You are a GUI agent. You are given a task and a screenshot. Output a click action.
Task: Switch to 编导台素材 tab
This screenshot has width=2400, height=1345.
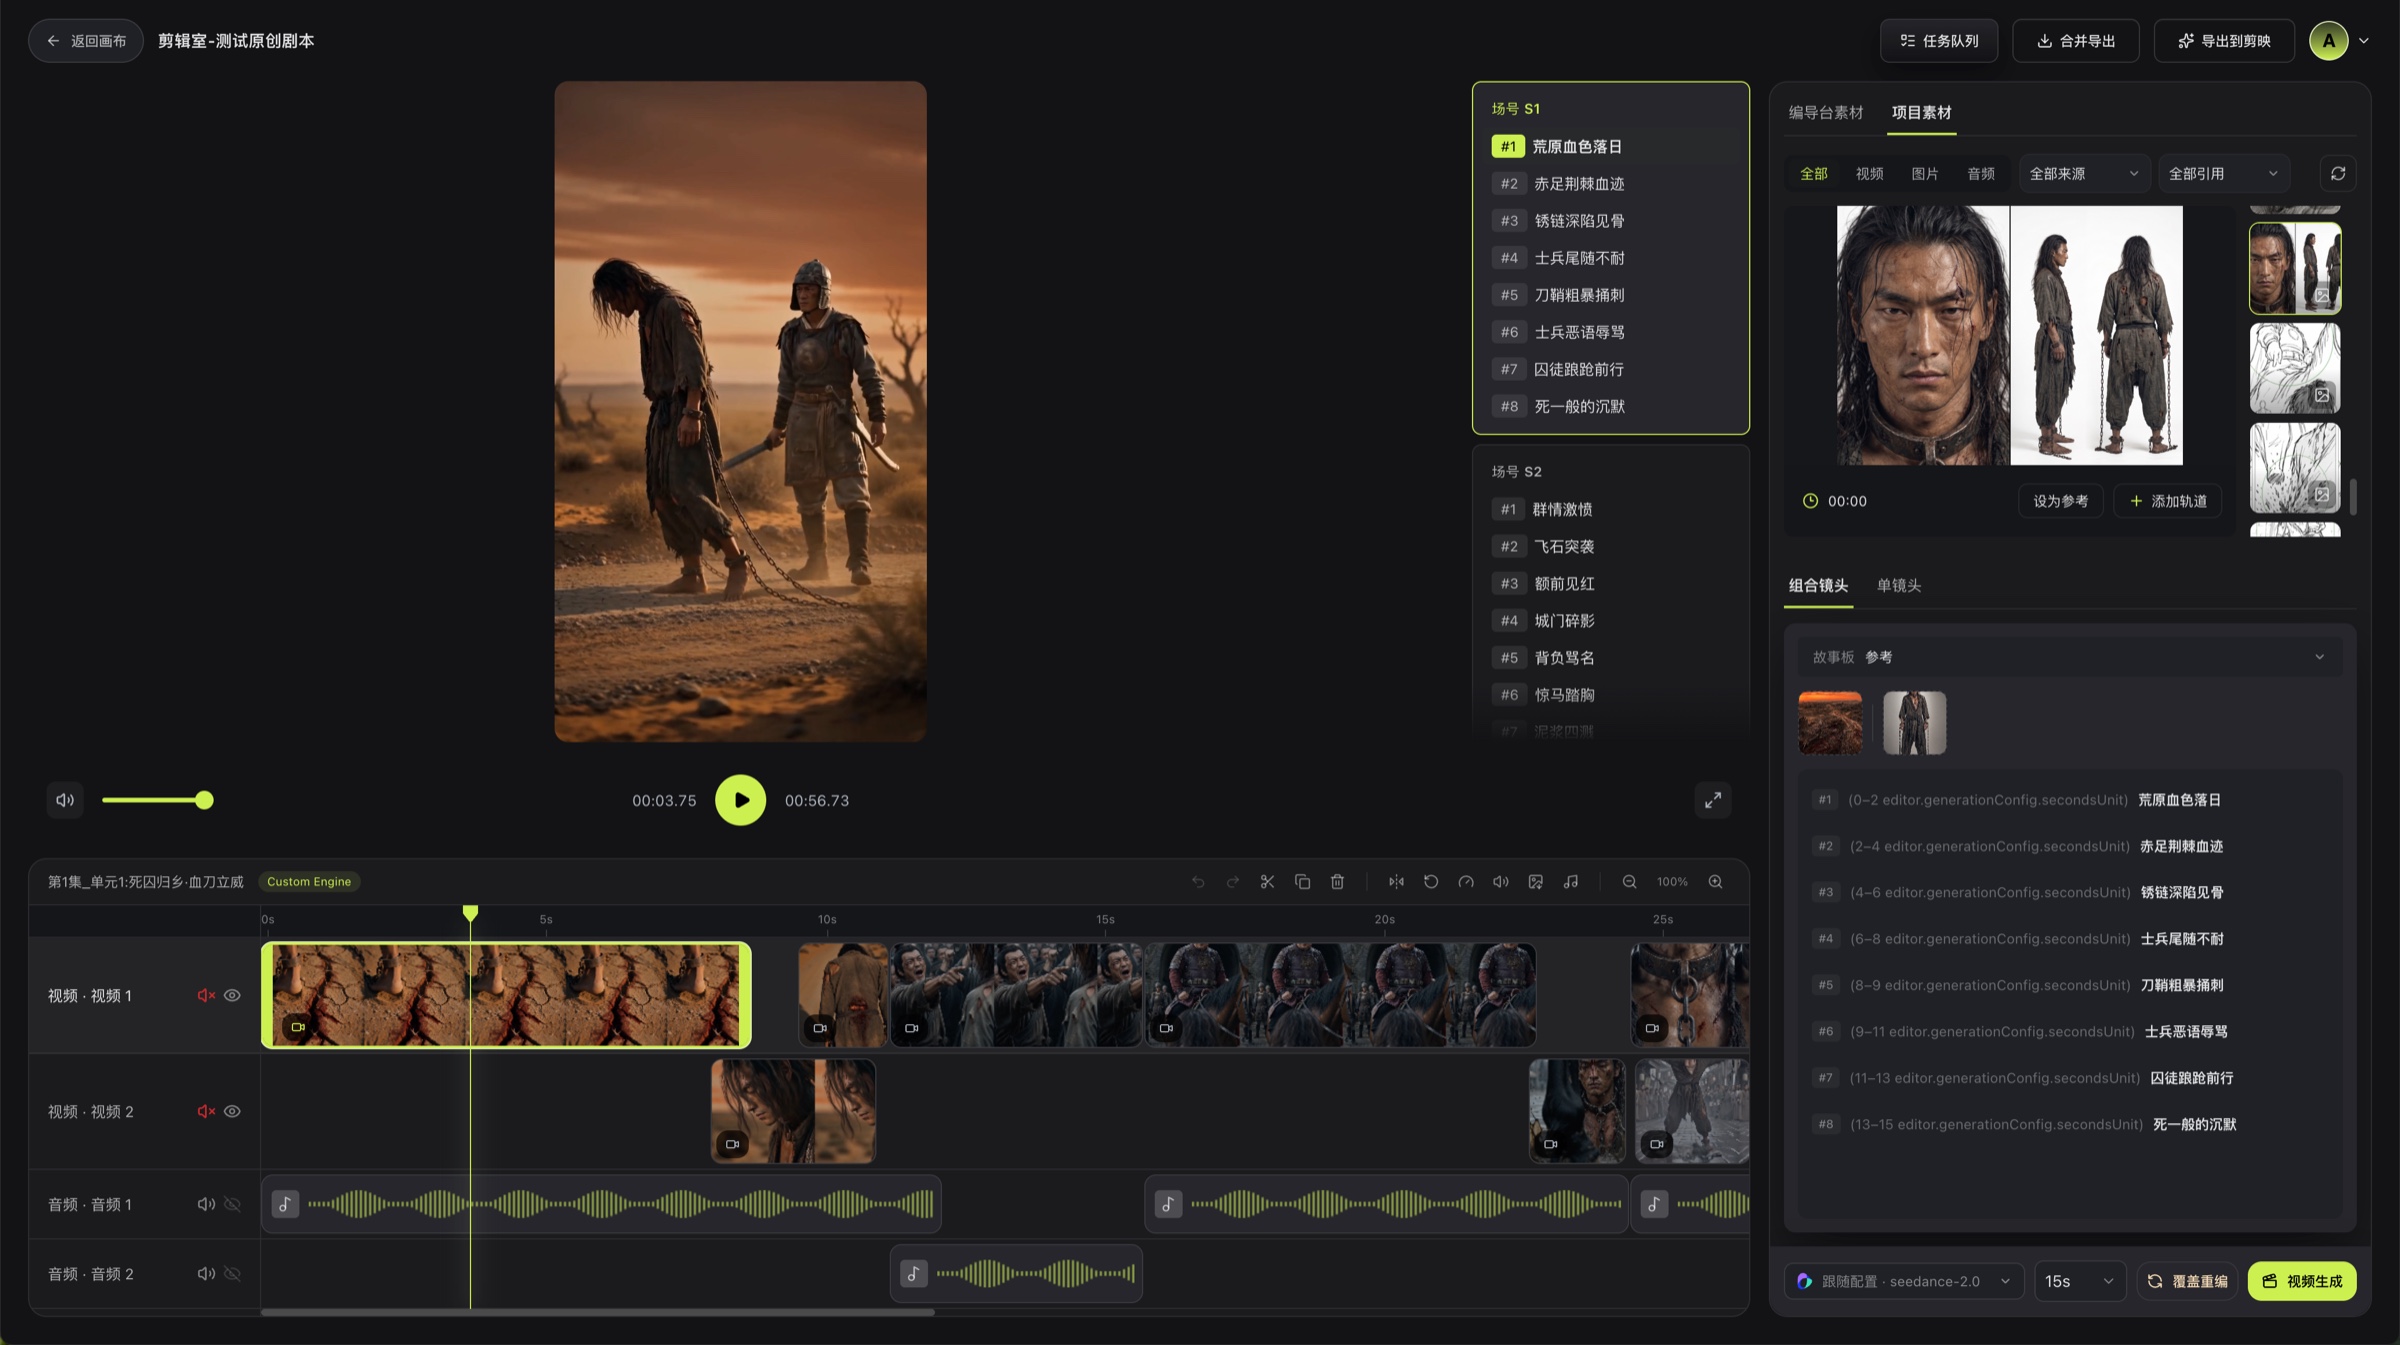[1826, 112]
